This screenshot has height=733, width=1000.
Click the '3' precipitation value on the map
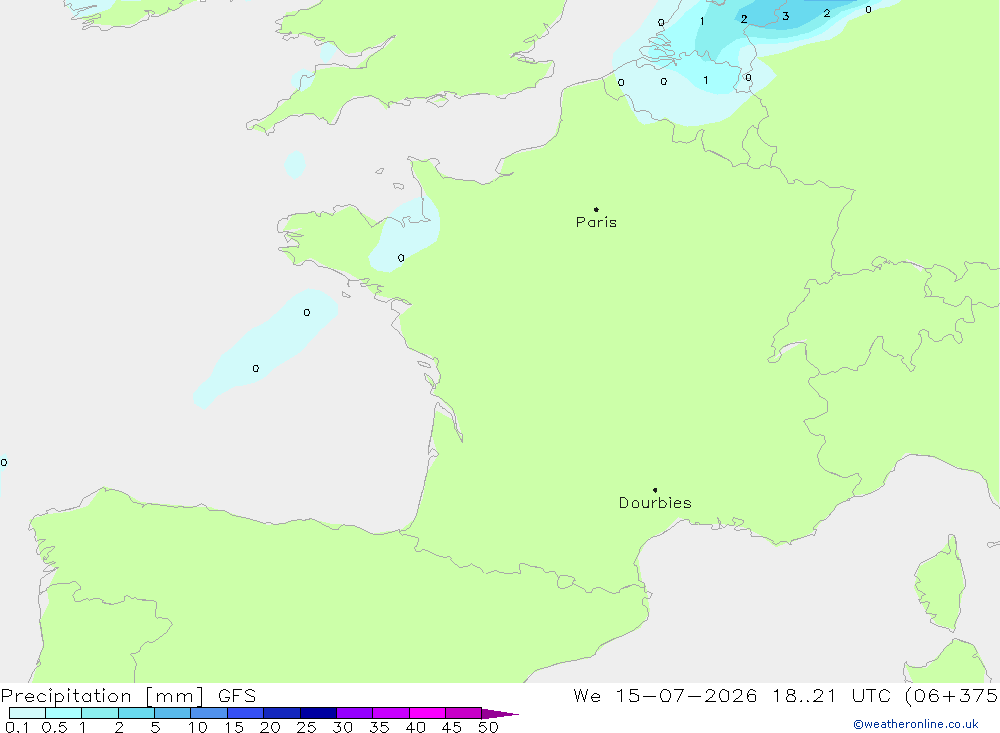[x=786, y=17]
